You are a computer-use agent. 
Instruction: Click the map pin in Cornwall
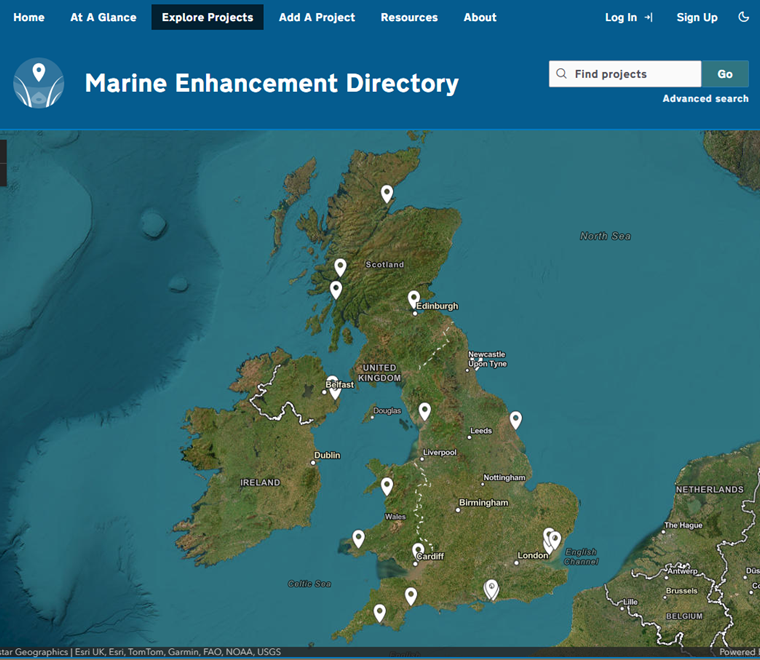pos(379,612)
